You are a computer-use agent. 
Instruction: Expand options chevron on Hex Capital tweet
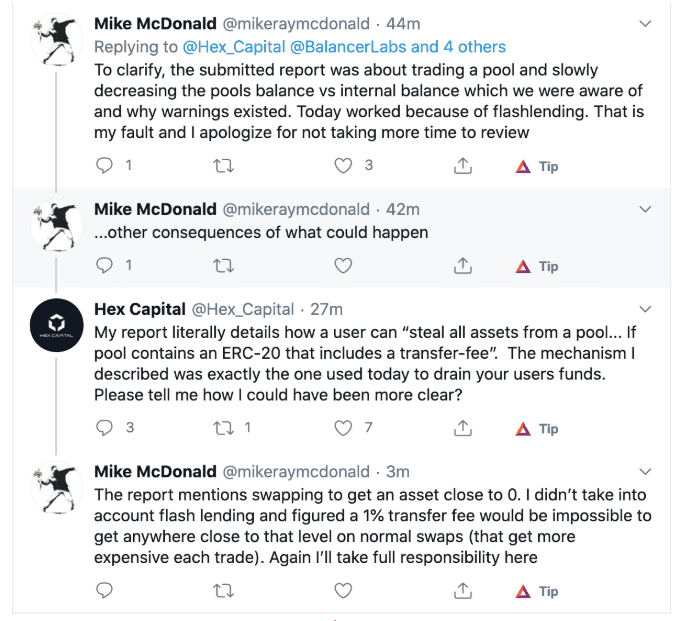point(645,309)
